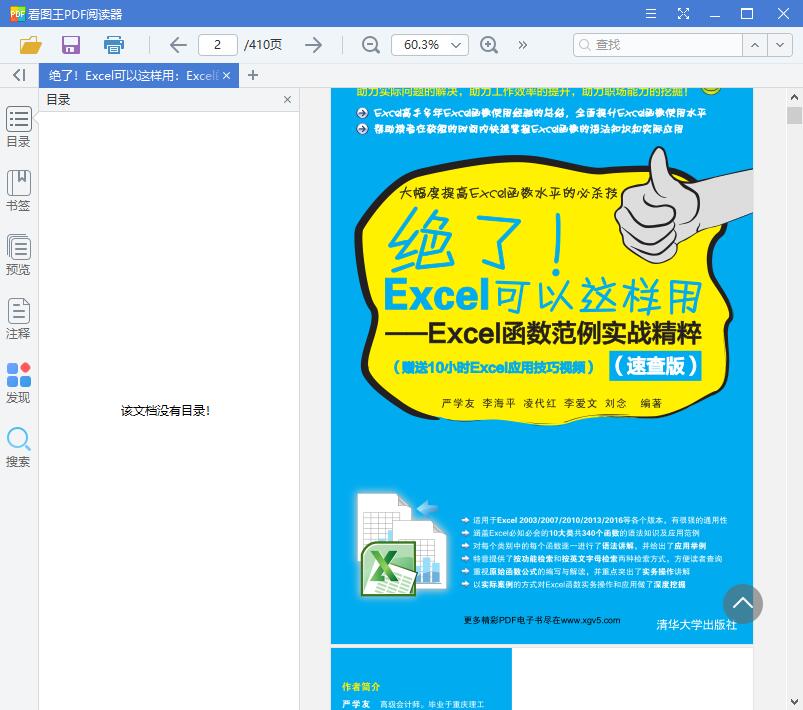
Task: Click the 该文档没有目录! message
Action: (x=165, y=410)
